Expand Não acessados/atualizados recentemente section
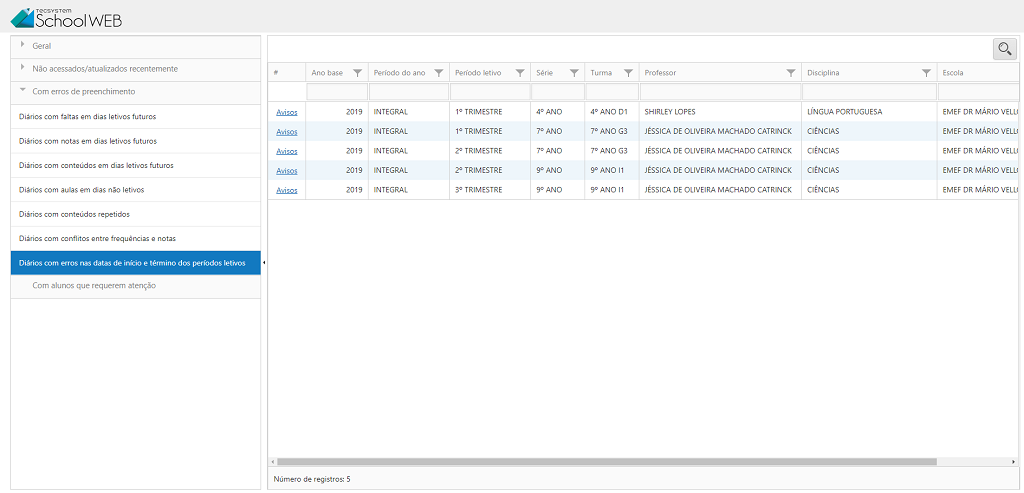1024x493 pixels. (104, 69)
